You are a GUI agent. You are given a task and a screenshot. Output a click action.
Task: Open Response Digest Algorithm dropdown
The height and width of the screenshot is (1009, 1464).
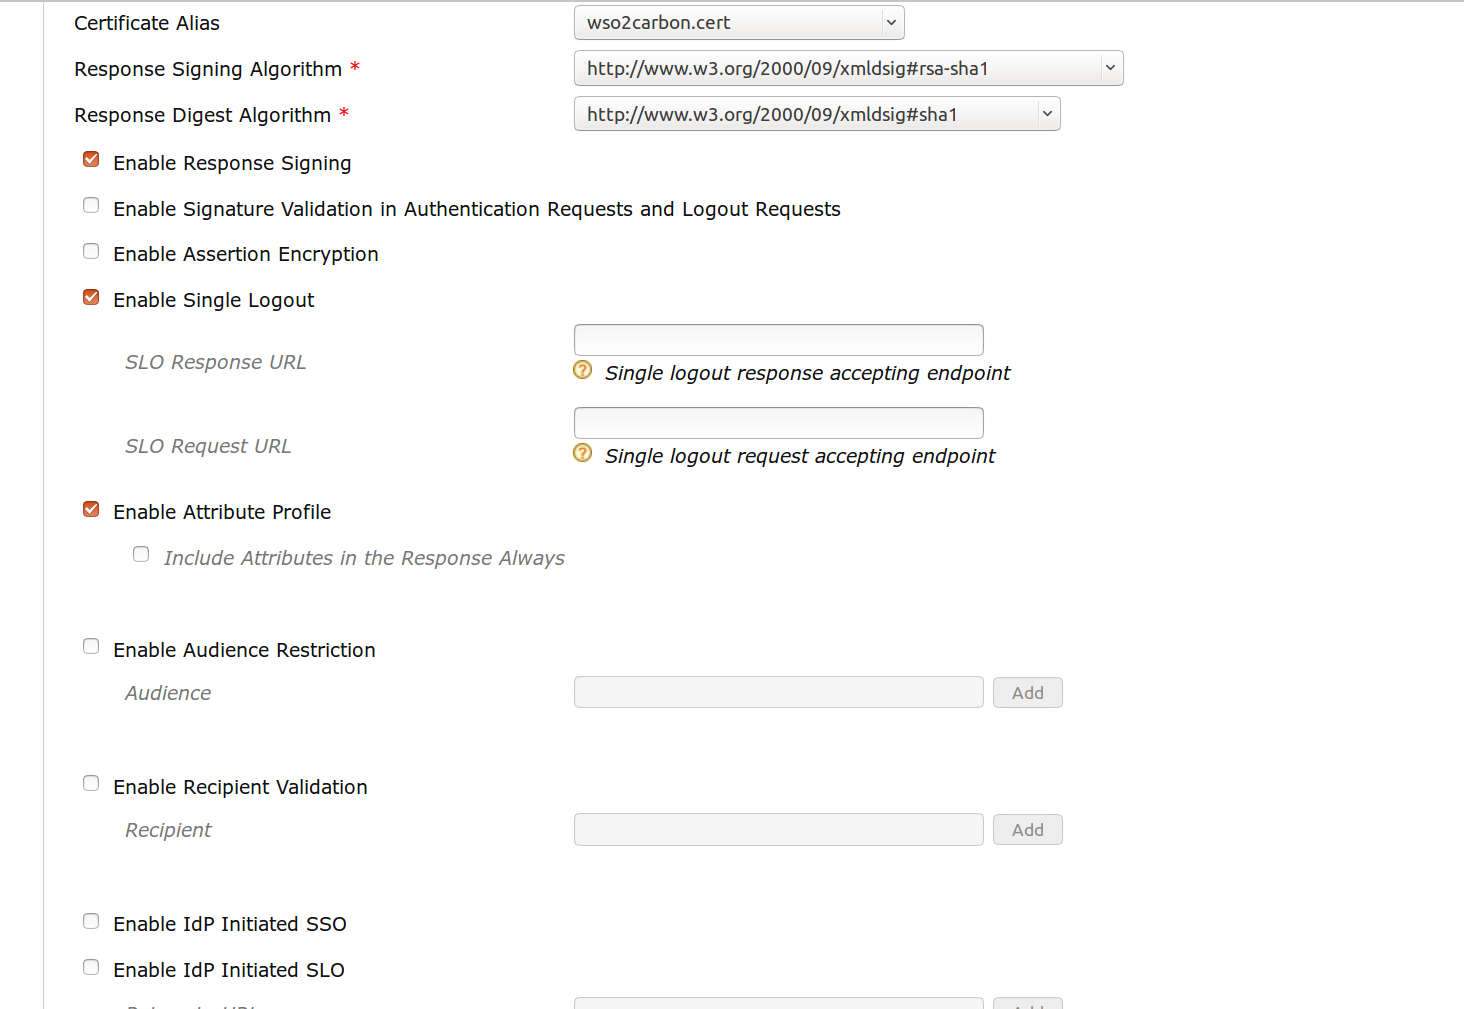pos(816,115)
